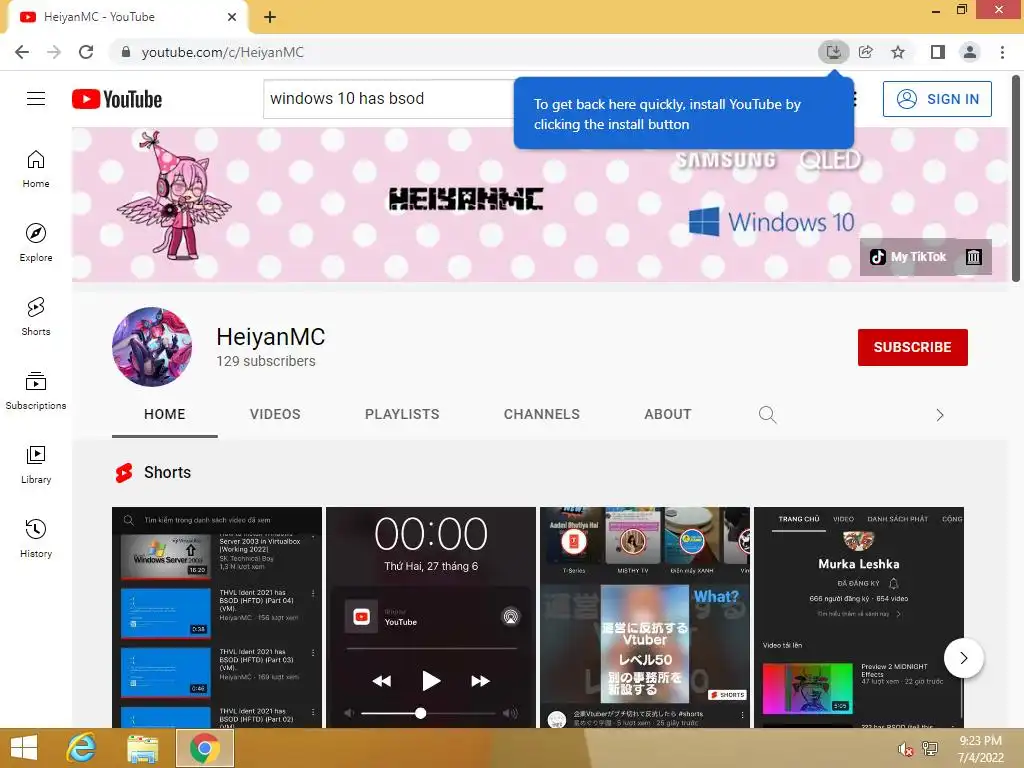Click the network tray icon
Viewport: 1024px width, 768px height.
(929, 749)
